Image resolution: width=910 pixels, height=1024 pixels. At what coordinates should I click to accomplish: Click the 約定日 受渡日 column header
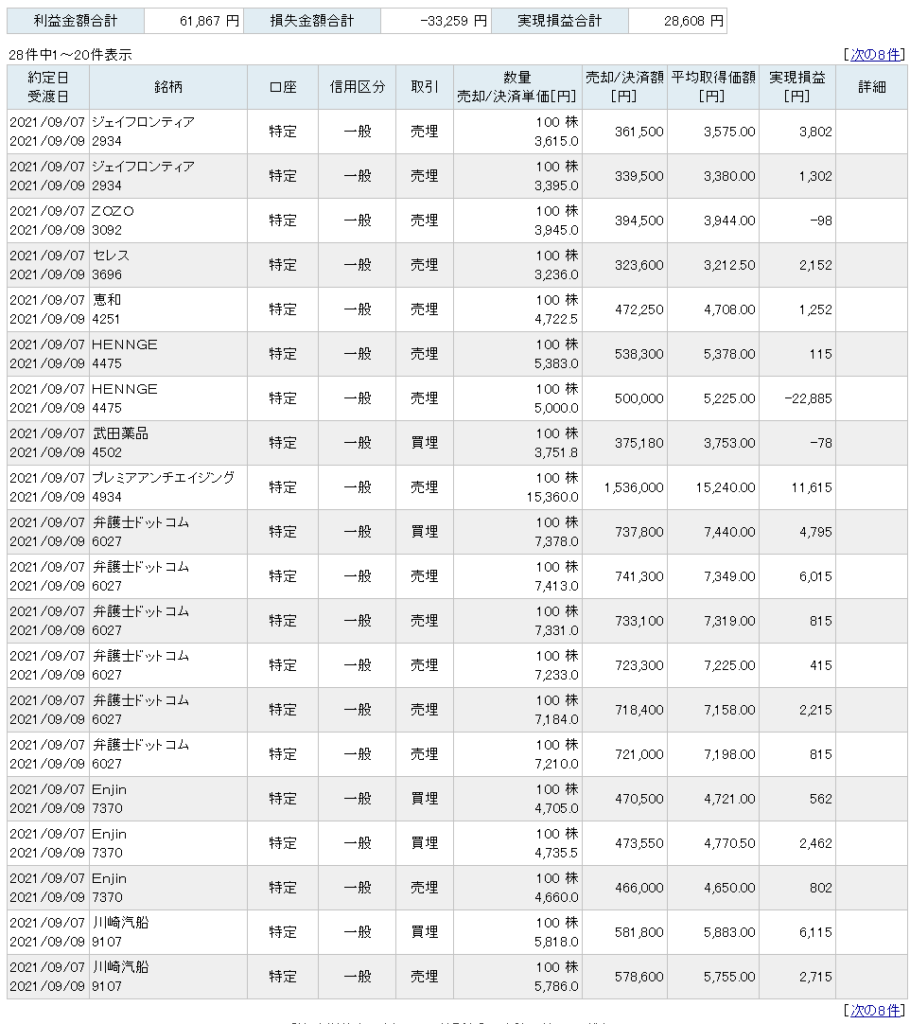[48, 87]
